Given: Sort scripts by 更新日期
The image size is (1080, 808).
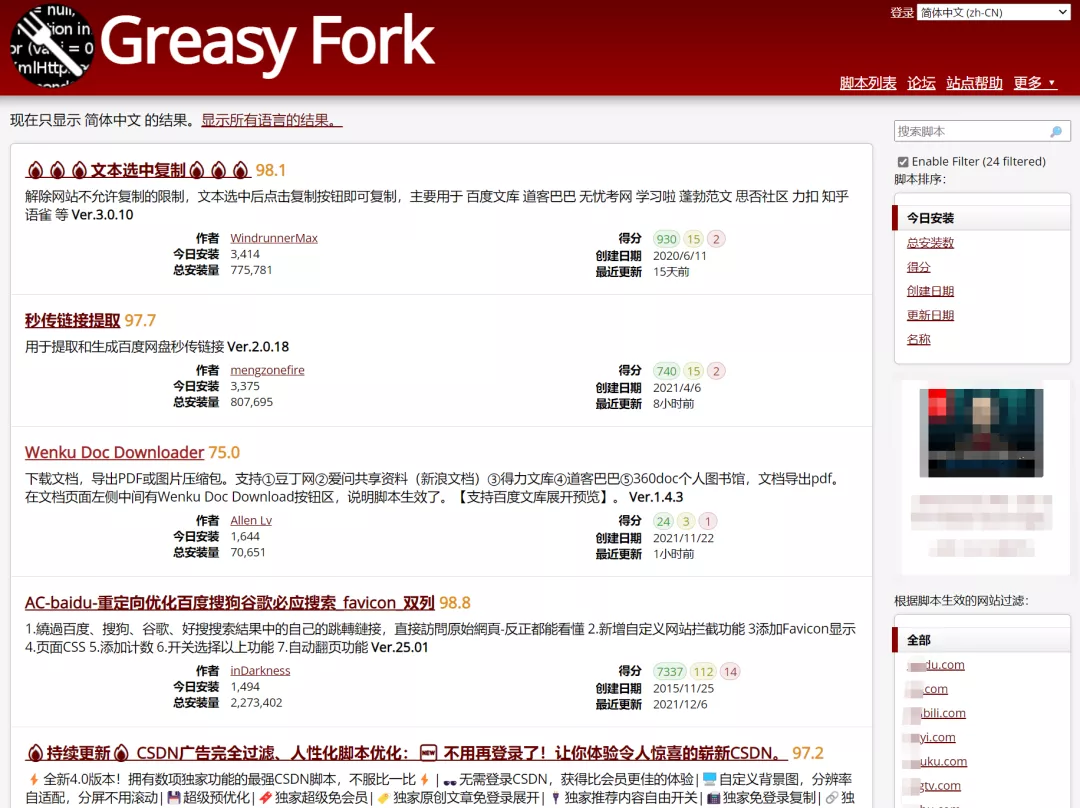Looking at the screenshot, I should [x=931, y=315].
